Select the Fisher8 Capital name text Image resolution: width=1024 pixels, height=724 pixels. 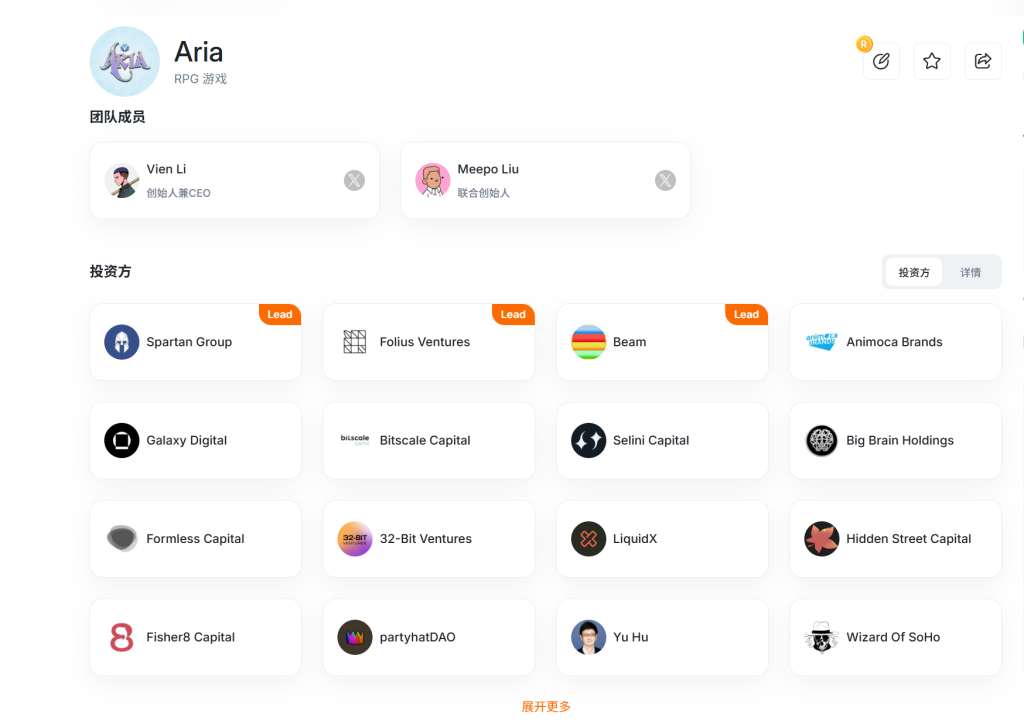click(x=190, y=637)
